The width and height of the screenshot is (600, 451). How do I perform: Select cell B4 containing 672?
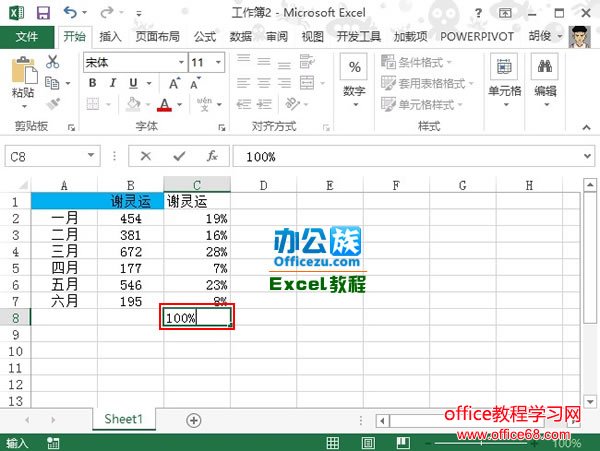coord(130,252)
